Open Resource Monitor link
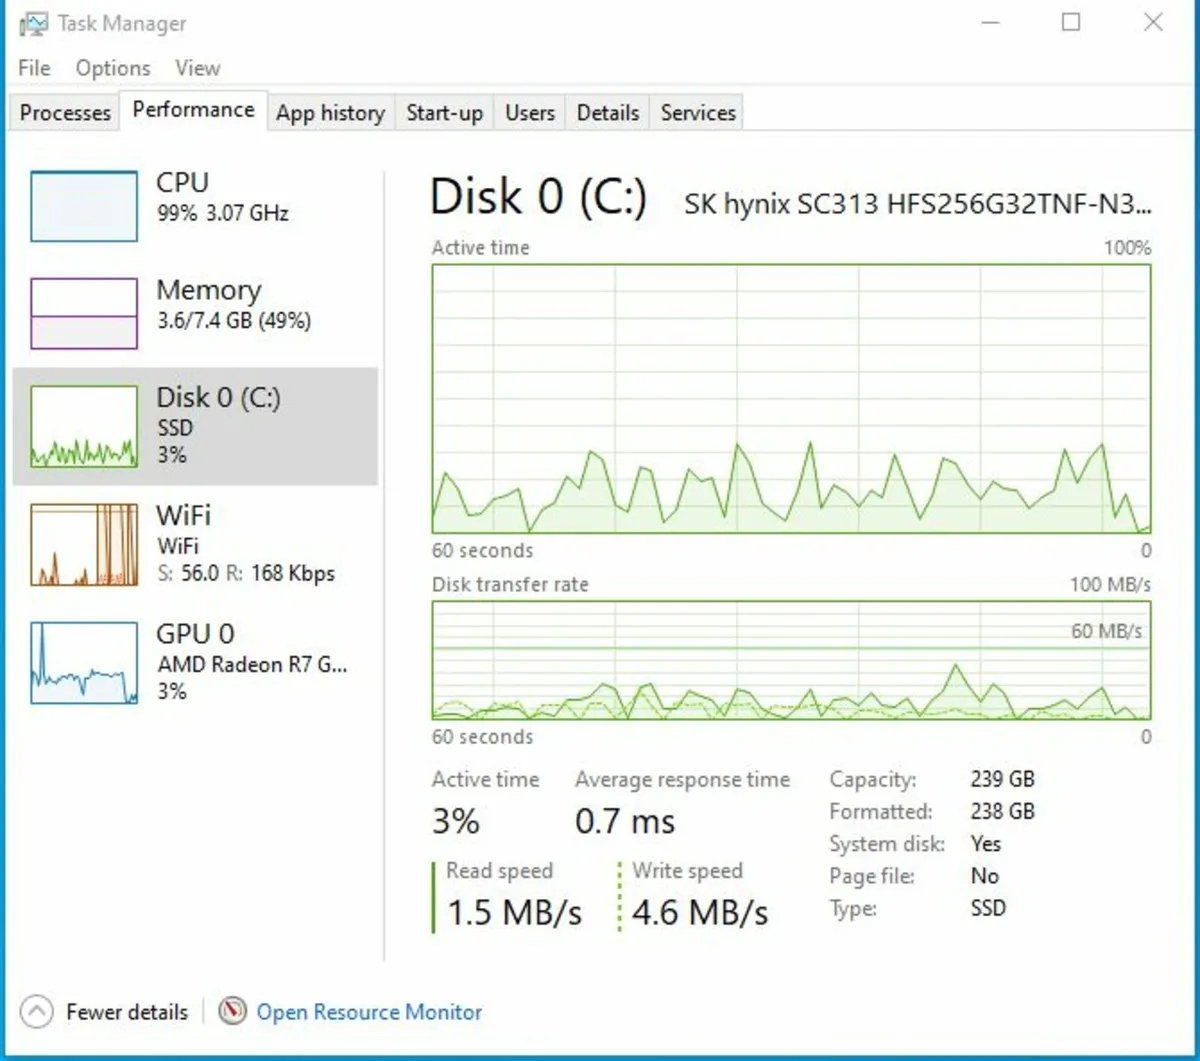This screenshot has height=1061, width=1200. [369, 1012]
